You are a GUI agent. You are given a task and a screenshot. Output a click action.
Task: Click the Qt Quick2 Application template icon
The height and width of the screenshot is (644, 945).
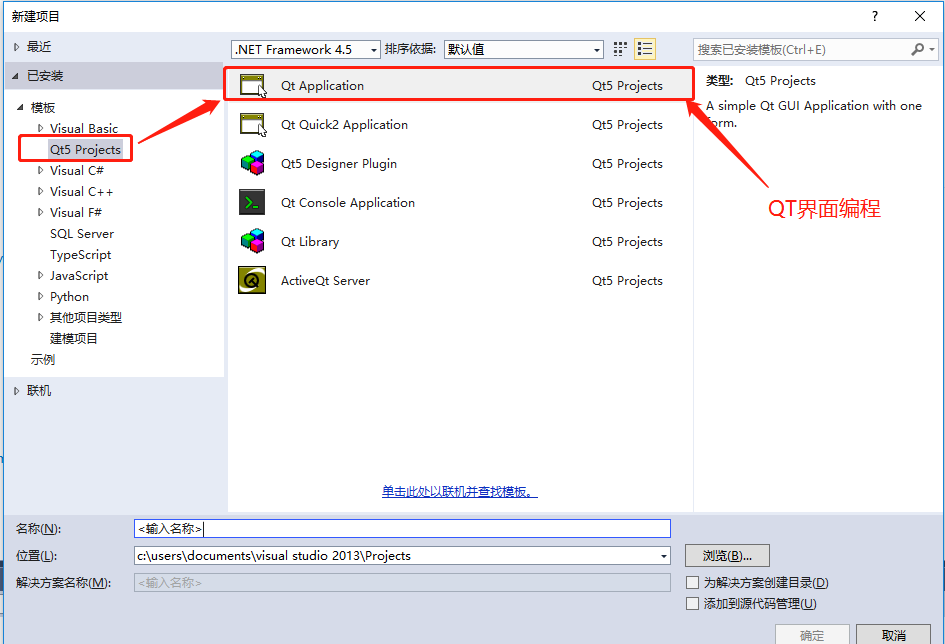coord(253,125)
